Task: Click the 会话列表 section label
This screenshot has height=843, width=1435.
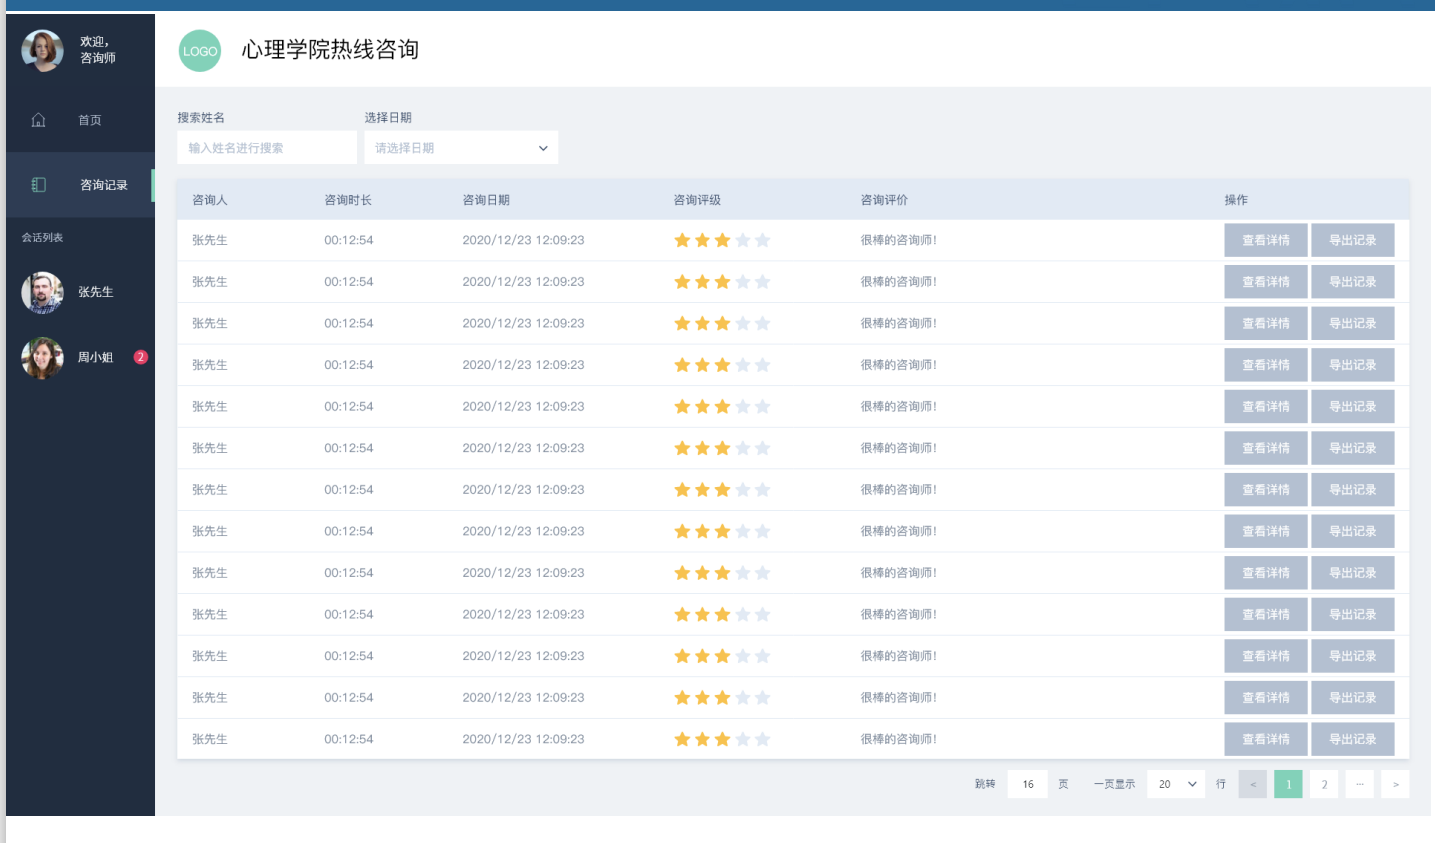Action: click(x=43, y=238)
